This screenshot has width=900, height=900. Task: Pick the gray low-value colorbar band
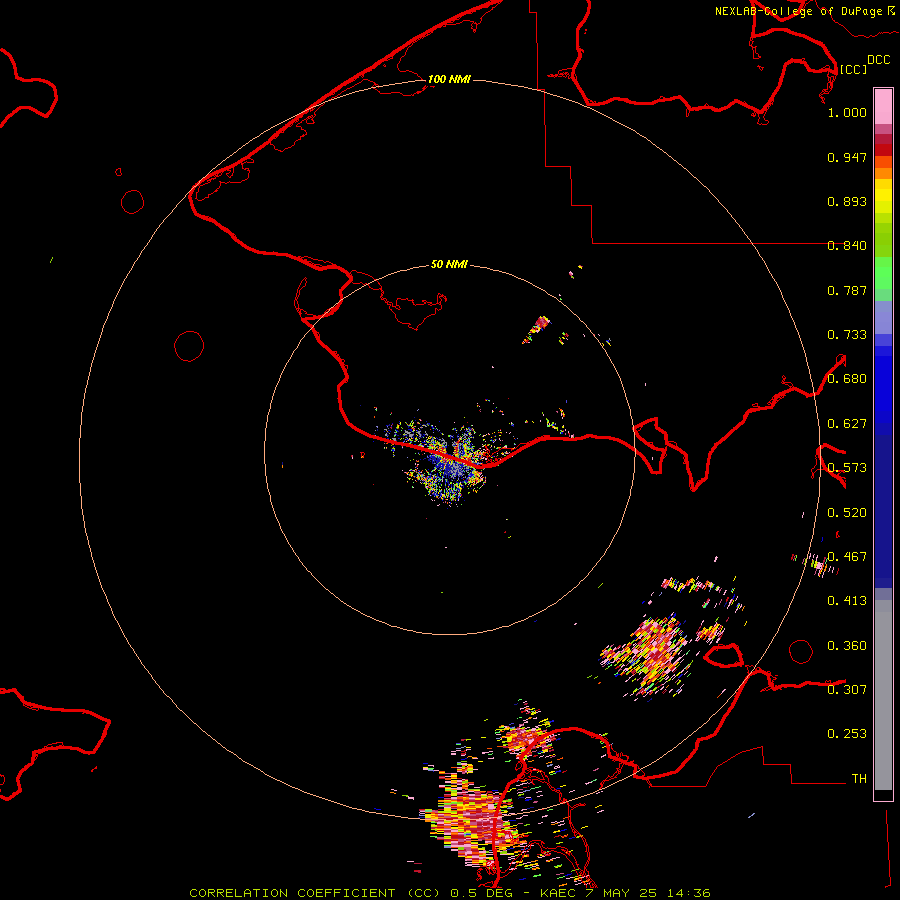pos(883,700)
